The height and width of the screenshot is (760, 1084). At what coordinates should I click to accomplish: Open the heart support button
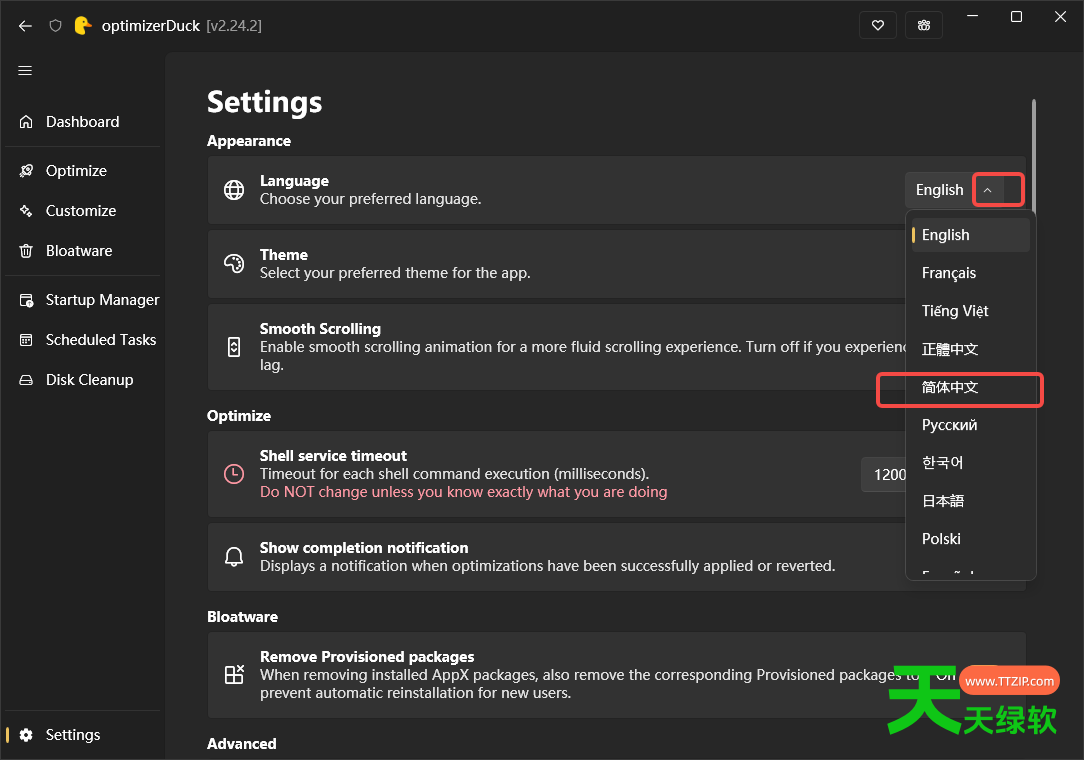(878, 26)
